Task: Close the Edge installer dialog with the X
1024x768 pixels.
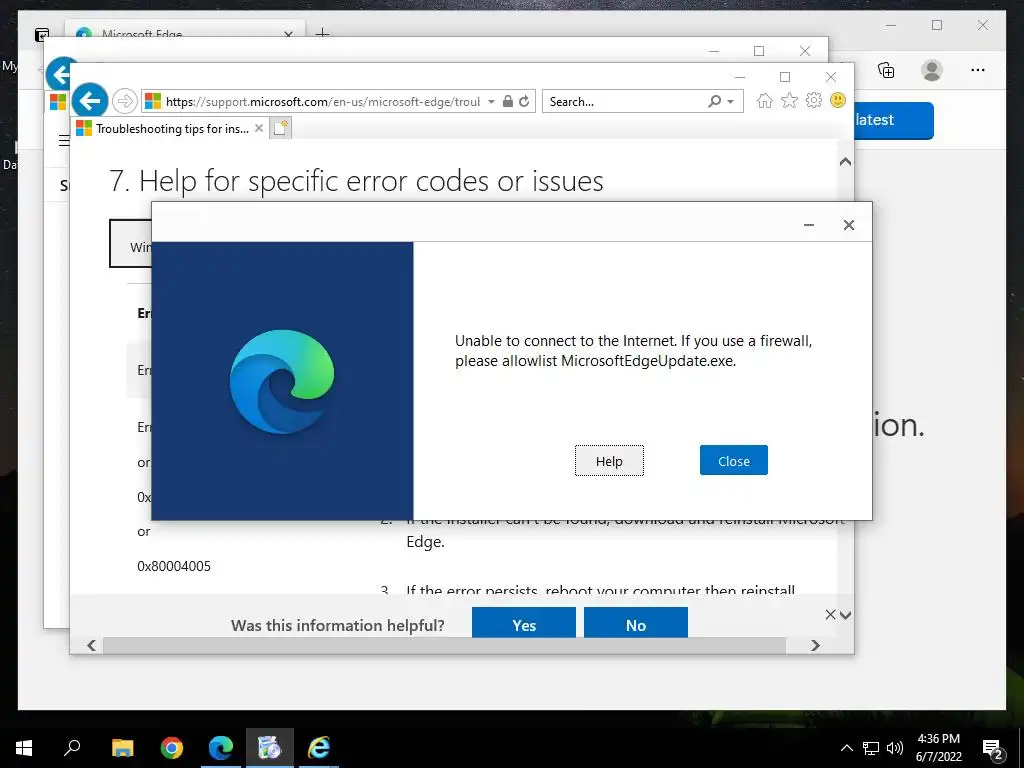Action: click(x=848, y=225)
